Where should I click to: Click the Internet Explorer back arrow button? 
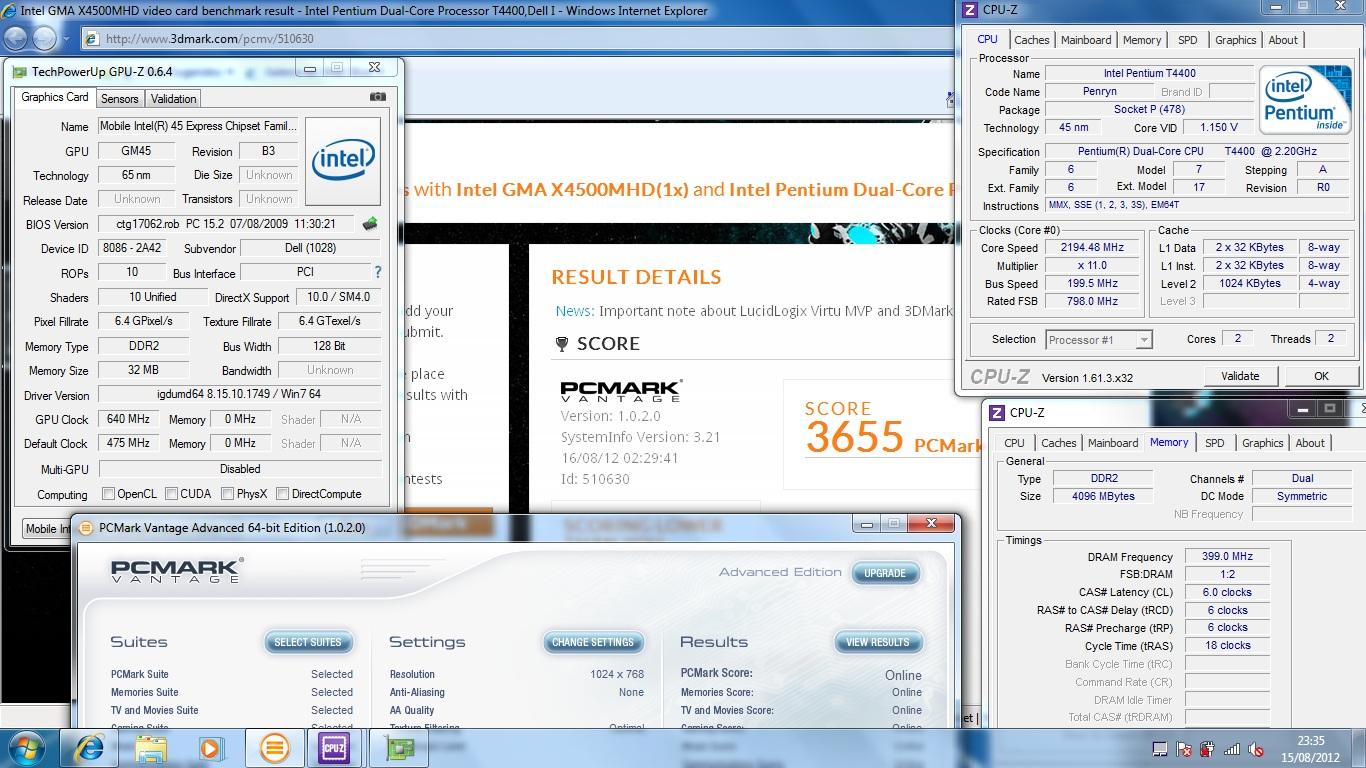coord(17,38)
